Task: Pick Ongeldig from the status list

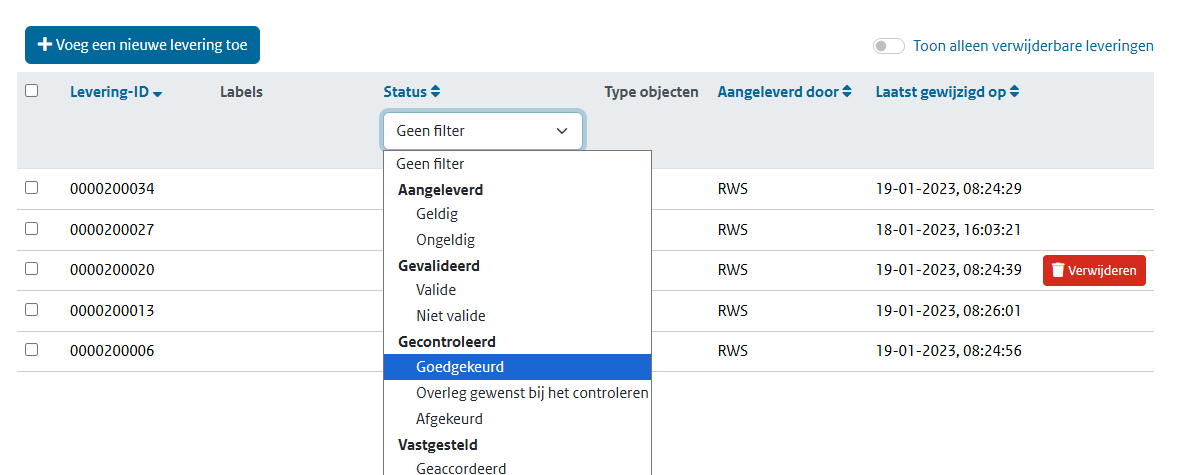Action: 445,240
